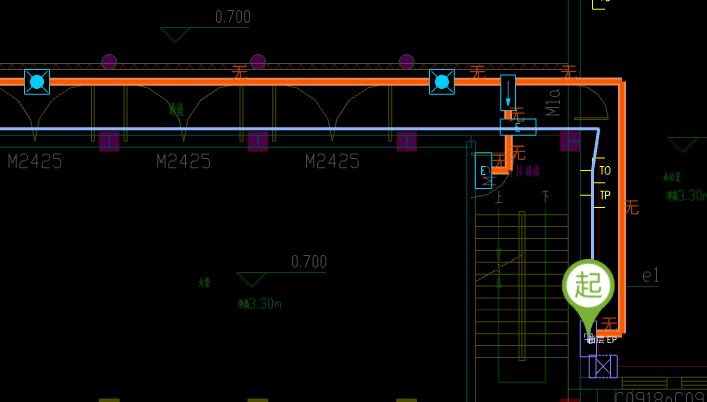Screen dimensions: 707x402
Task: Click the cyan box with downward arrow
Action: pyautogui.click(x=508, y=92)
